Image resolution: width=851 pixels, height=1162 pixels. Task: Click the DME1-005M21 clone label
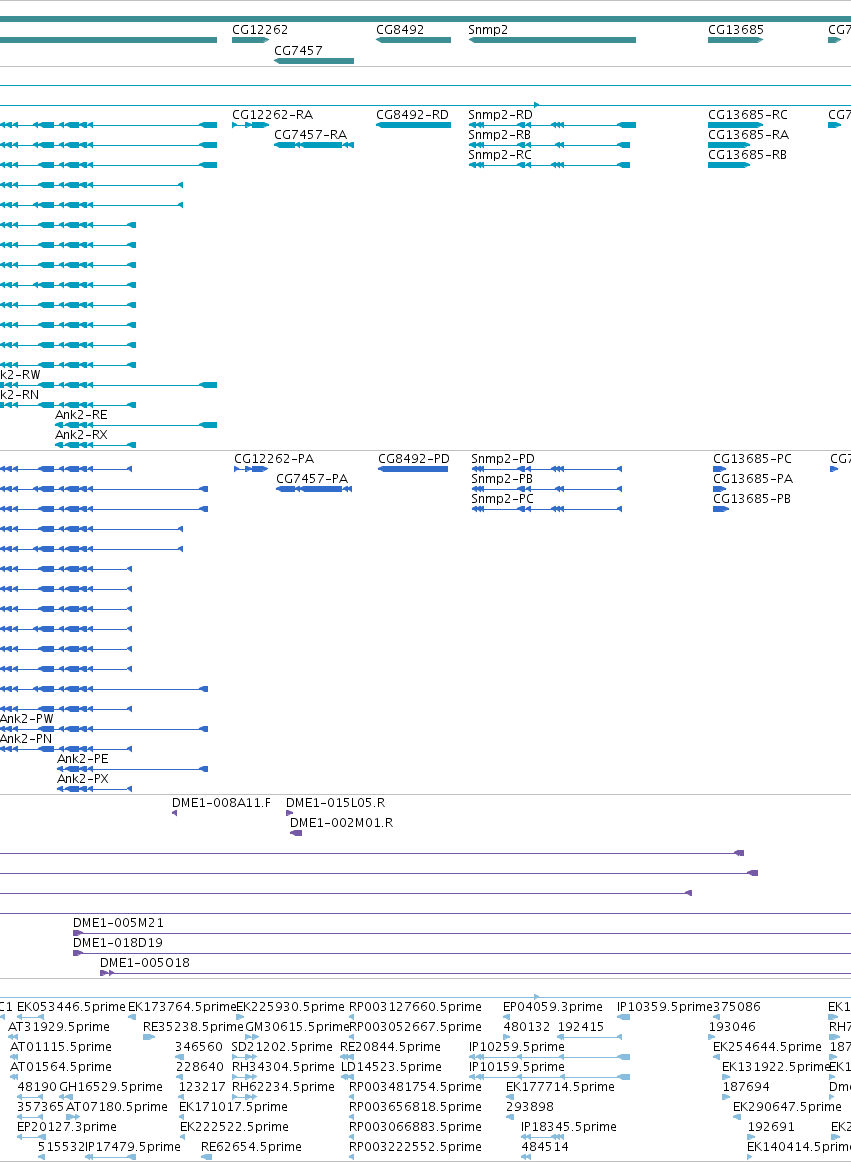[118, 923]
